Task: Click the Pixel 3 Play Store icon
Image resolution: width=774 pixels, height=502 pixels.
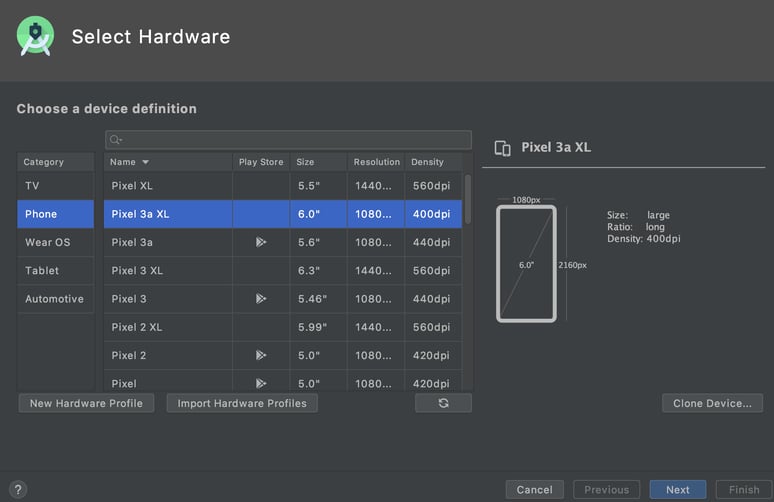Action: [261, 299]
